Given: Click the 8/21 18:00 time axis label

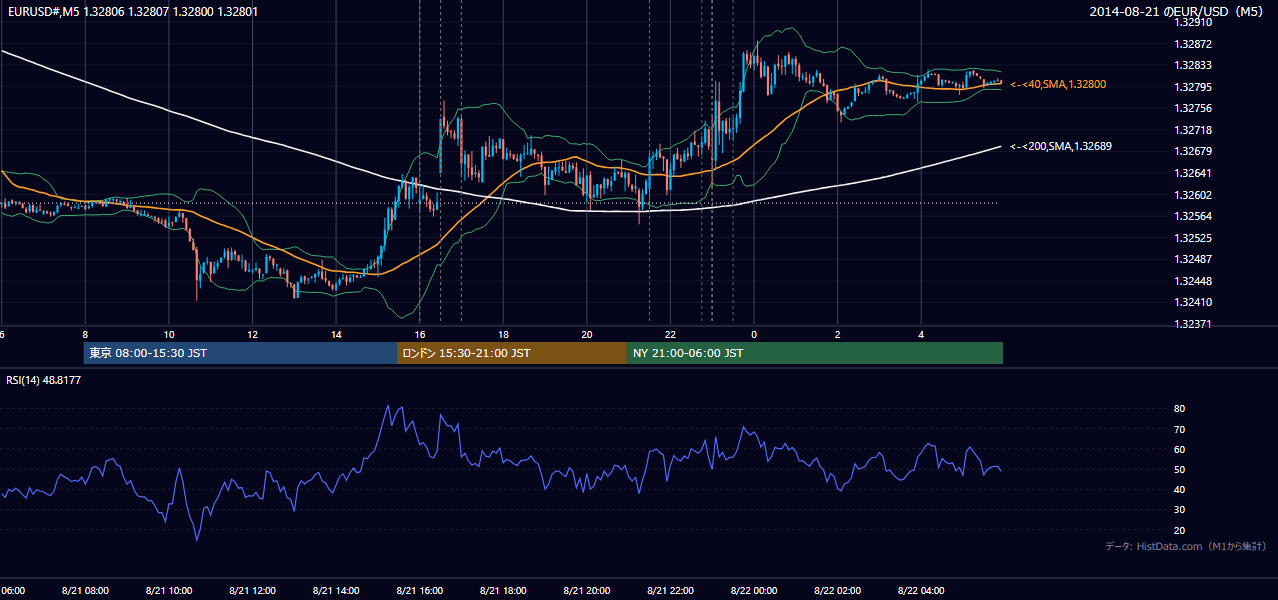Looking at the screenshot, I should coord(503,590).
